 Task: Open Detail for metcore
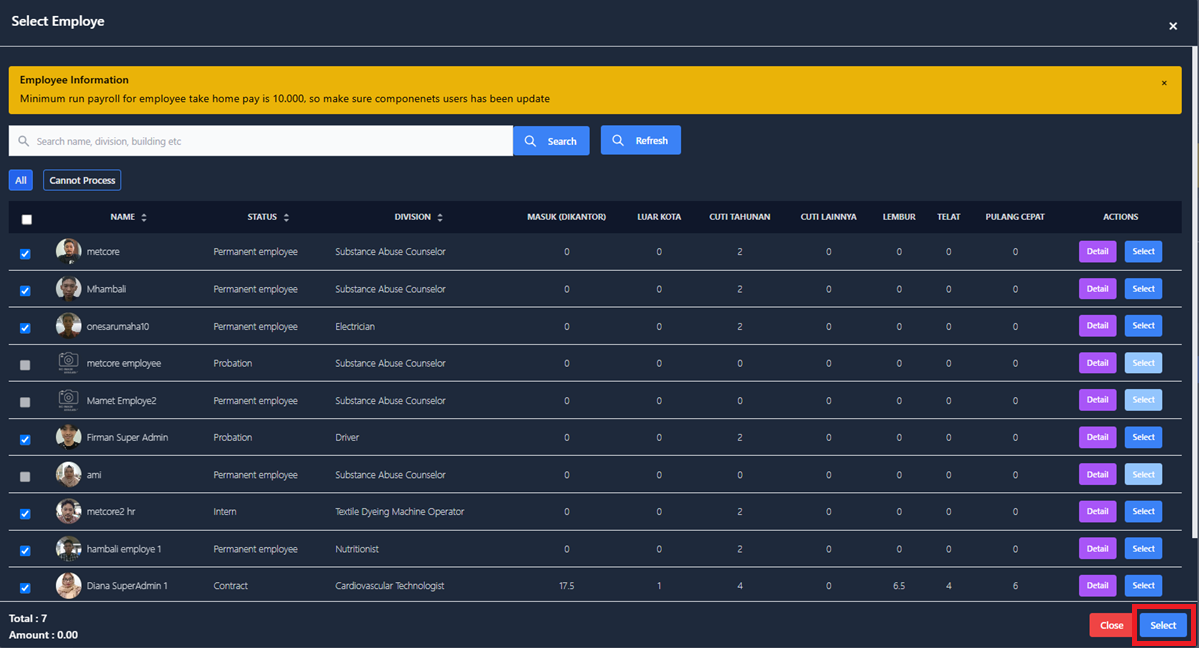click(x=1097, y=251)
